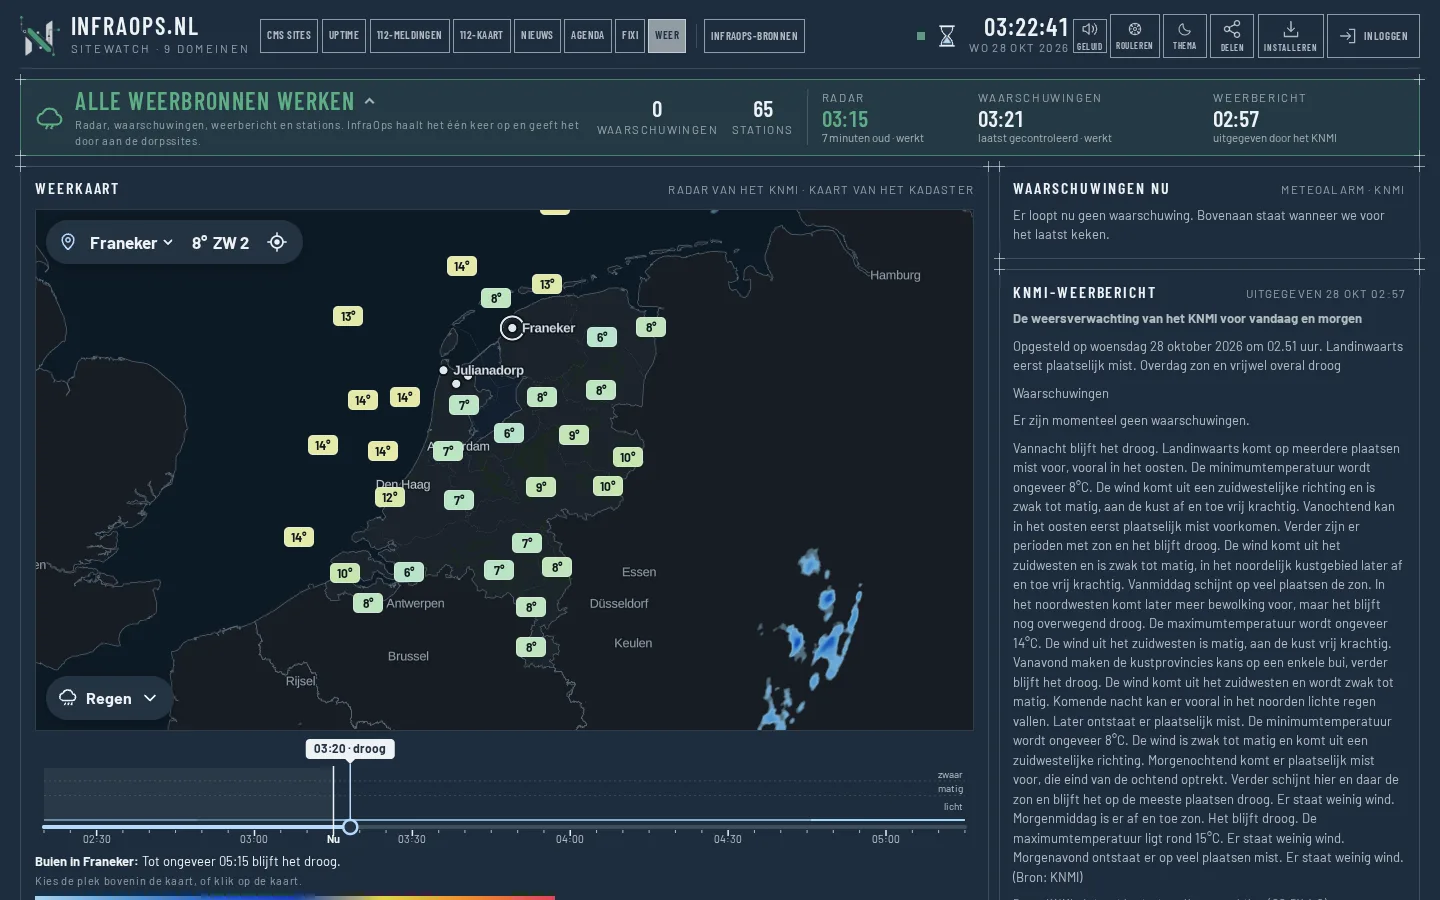1440x900 pixels.
Task: Click the 9° station label east of Amsterdam
Action: (x=574, y=435)
